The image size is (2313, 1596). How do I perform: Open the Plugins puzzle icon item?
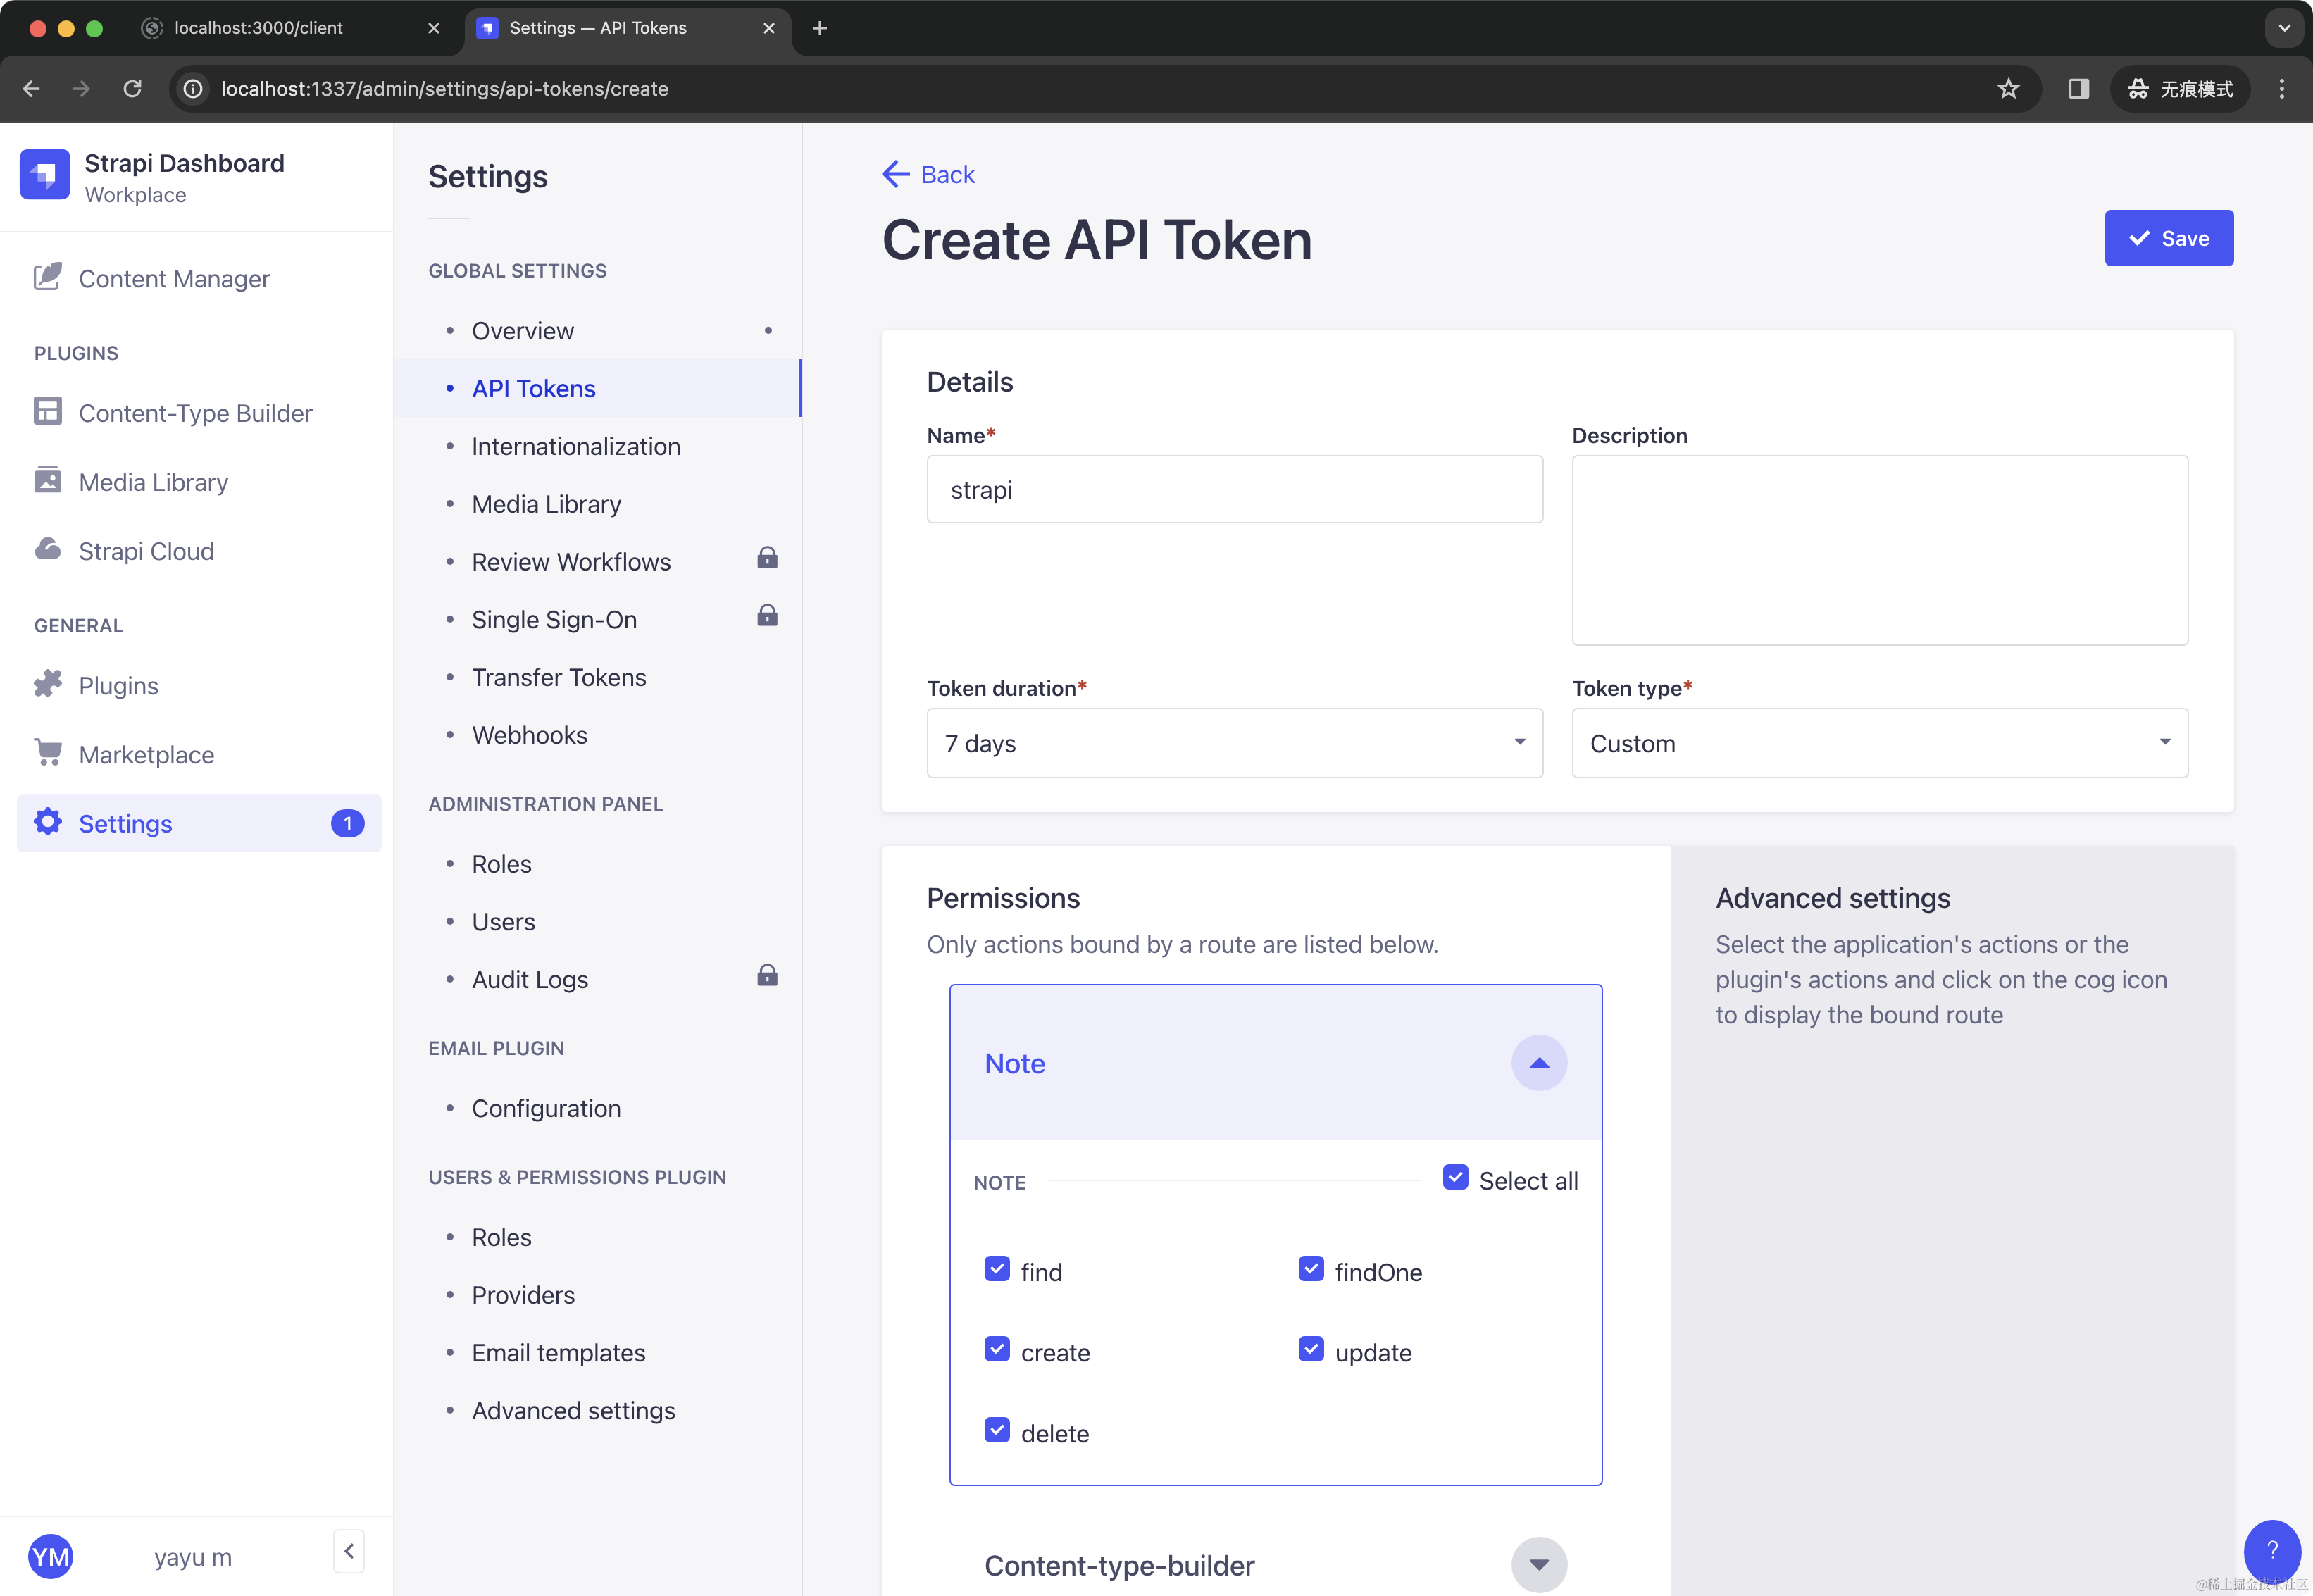[x=118, y=686]
